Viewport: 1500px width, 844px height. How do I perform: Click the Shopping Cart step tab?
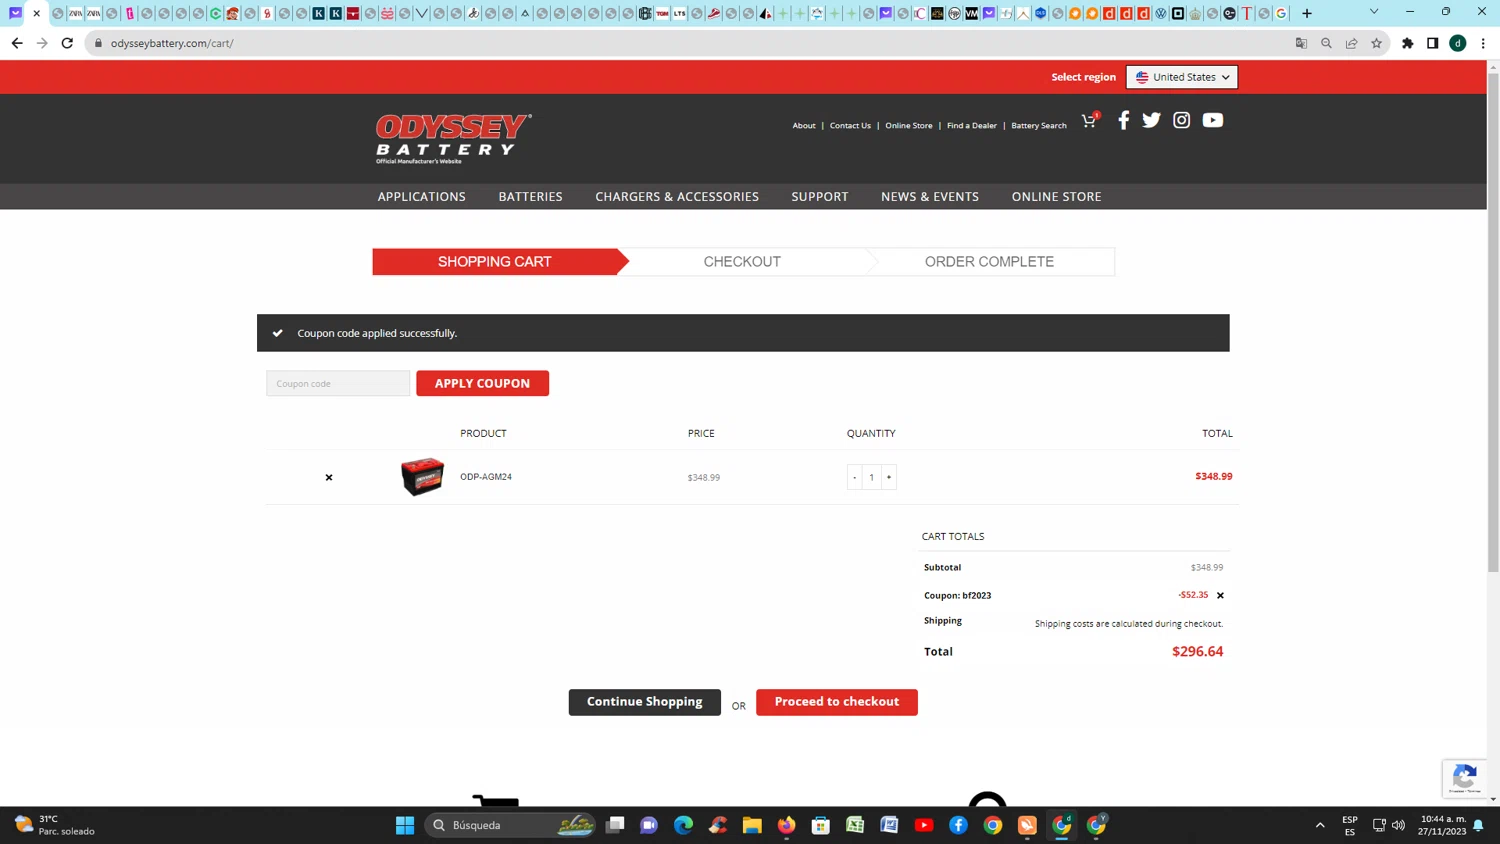[495, 262]
